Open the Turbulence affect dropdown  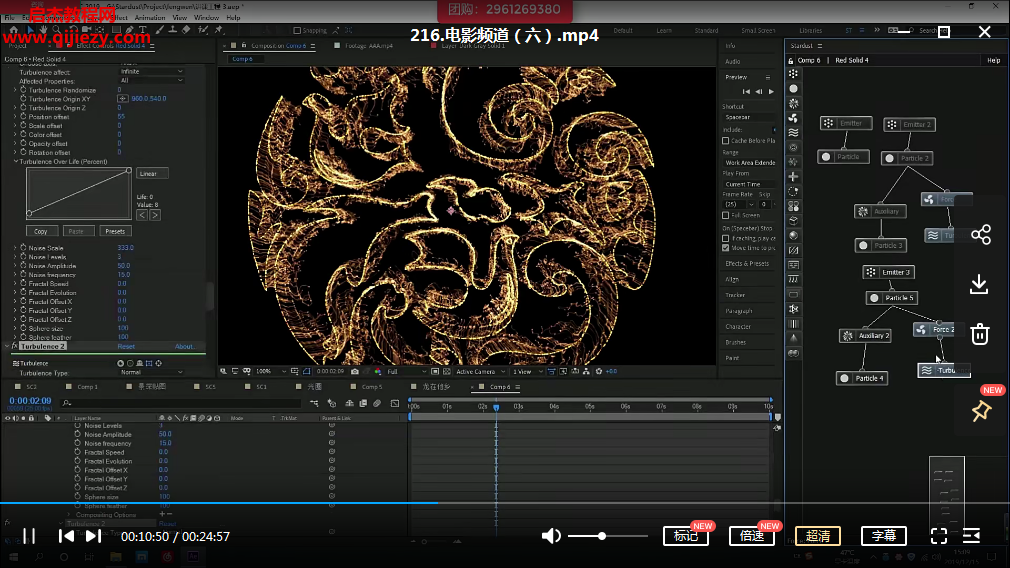151,71
